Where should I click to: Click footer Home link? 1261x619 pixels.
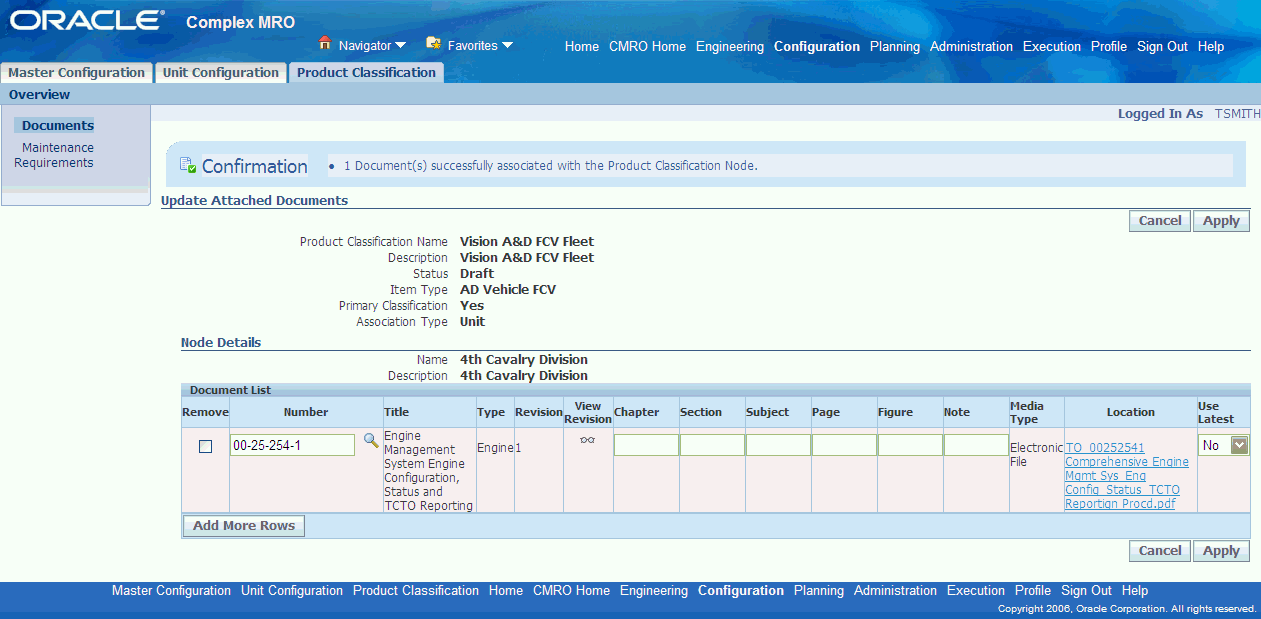[506, 591]
